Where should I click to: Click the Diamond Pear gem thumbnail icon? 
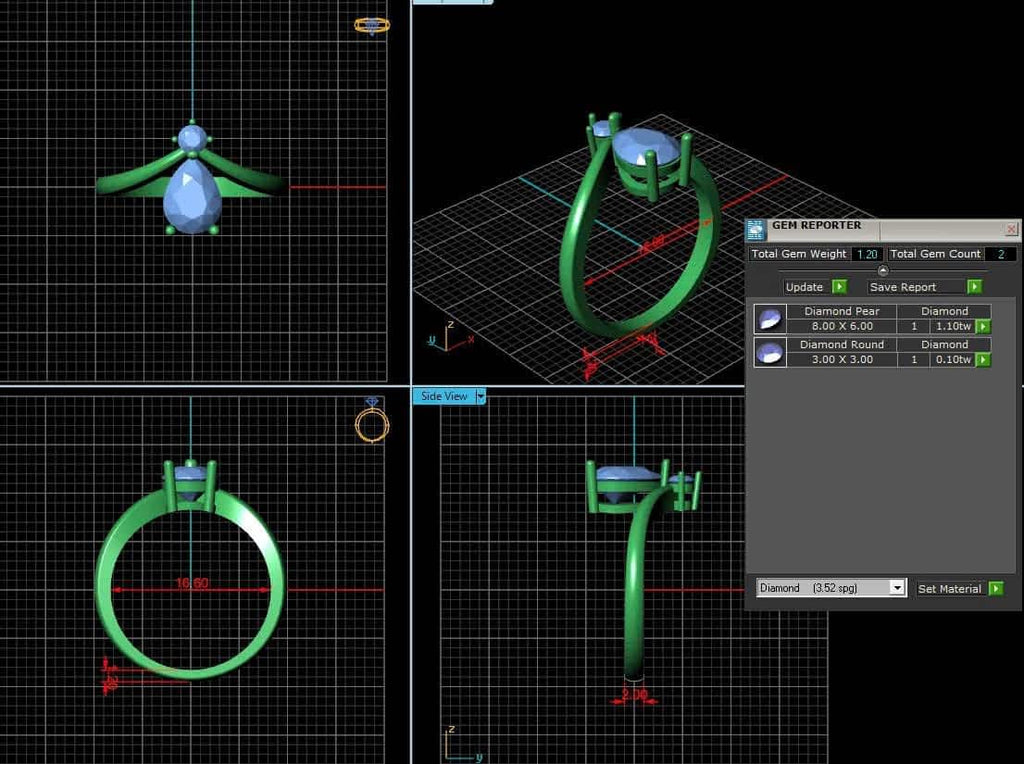770,319
